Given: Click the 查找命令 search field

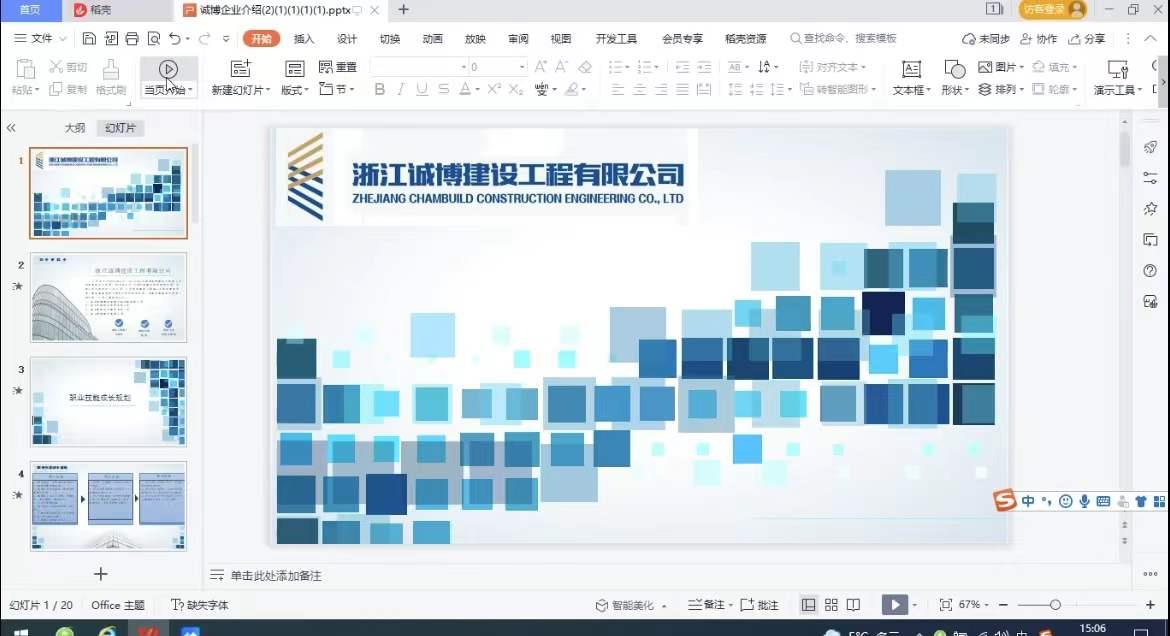Looking at the screenshot, I should [x=843, y=39].
